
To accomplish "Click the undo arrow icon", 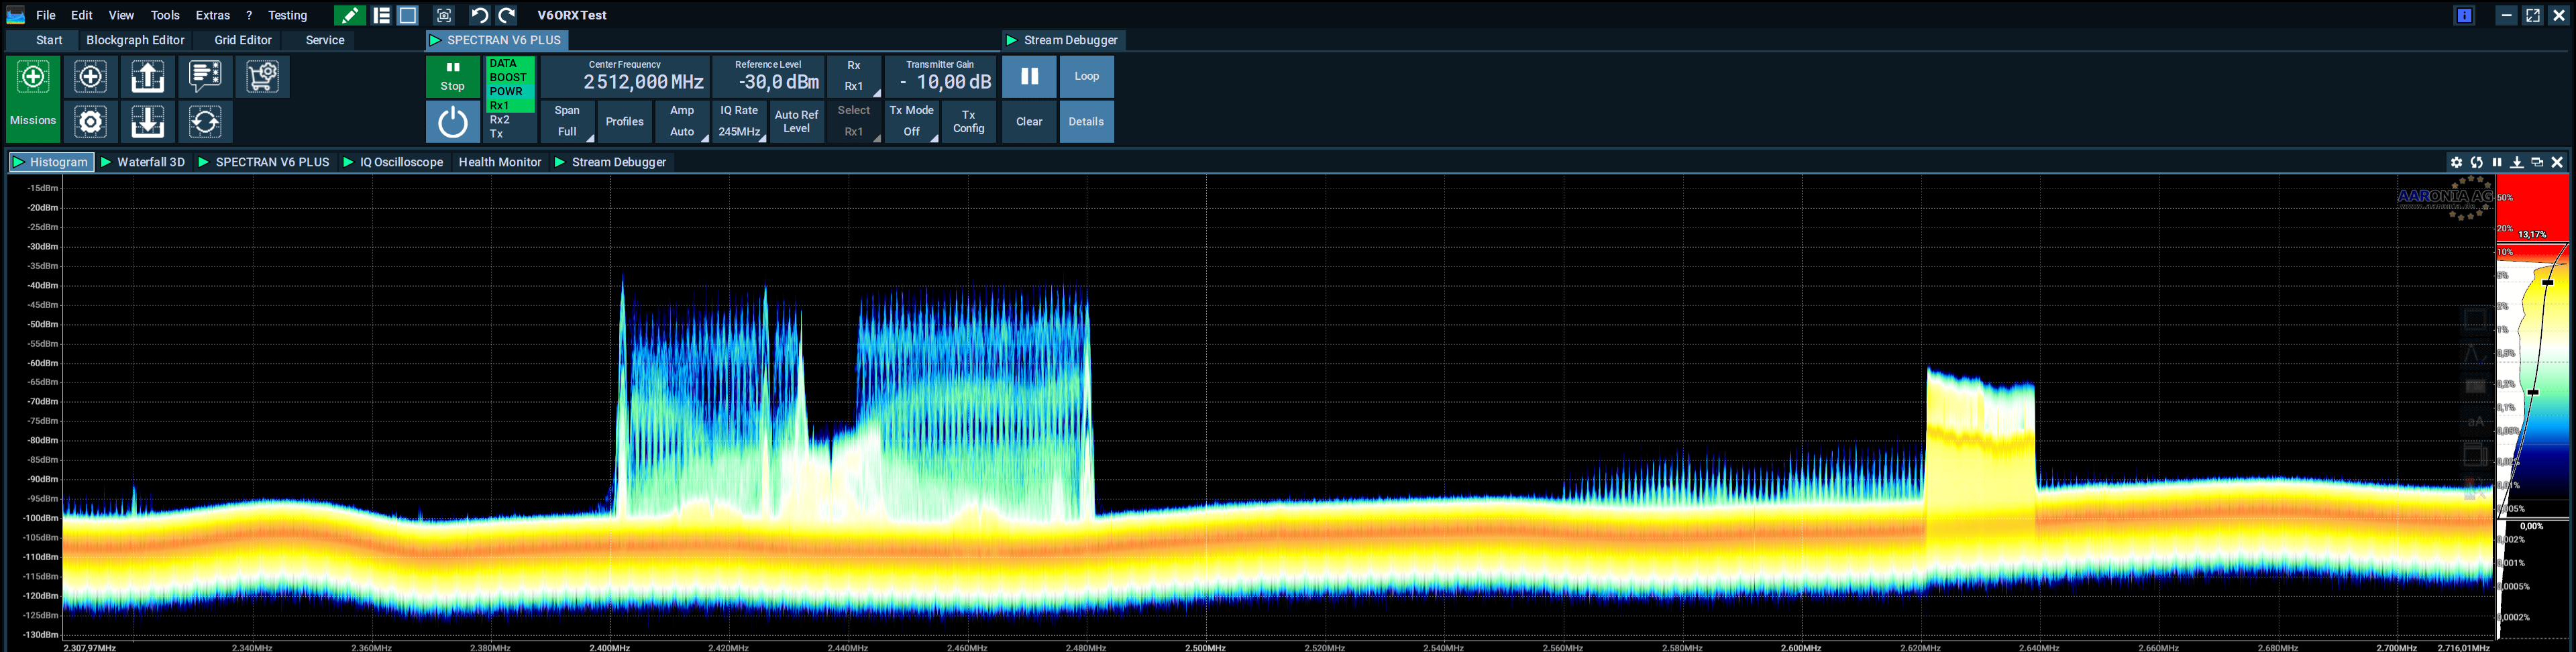I will point(480,15).
